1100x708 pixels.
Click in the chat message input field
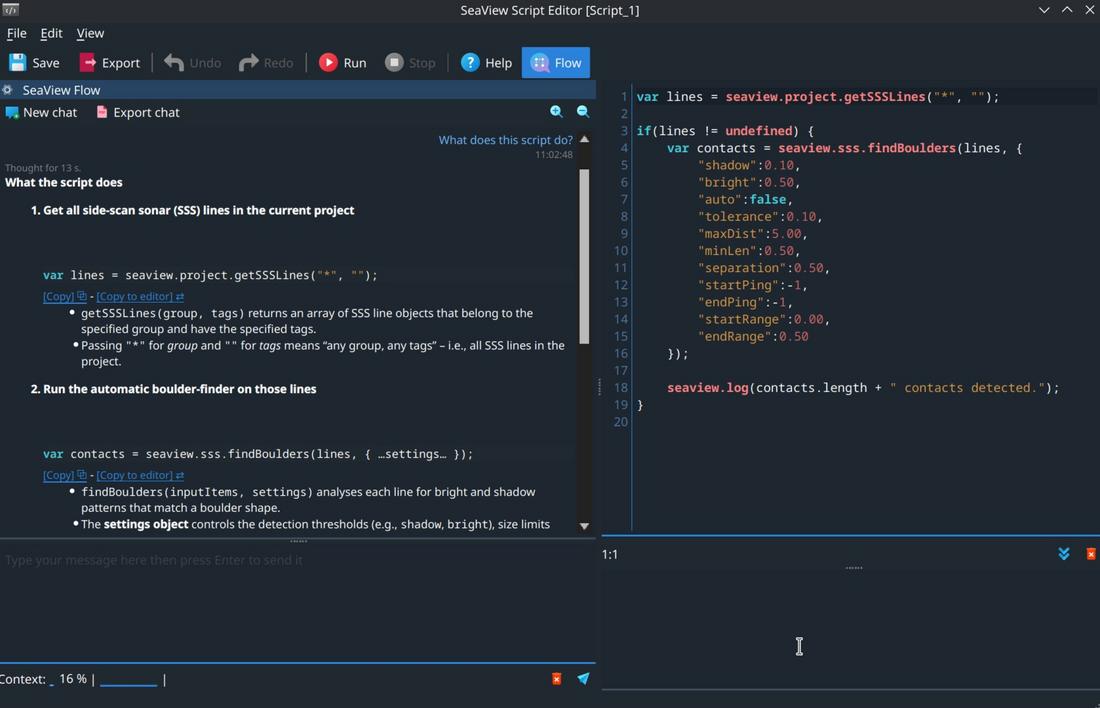click(x=290, y=600)
